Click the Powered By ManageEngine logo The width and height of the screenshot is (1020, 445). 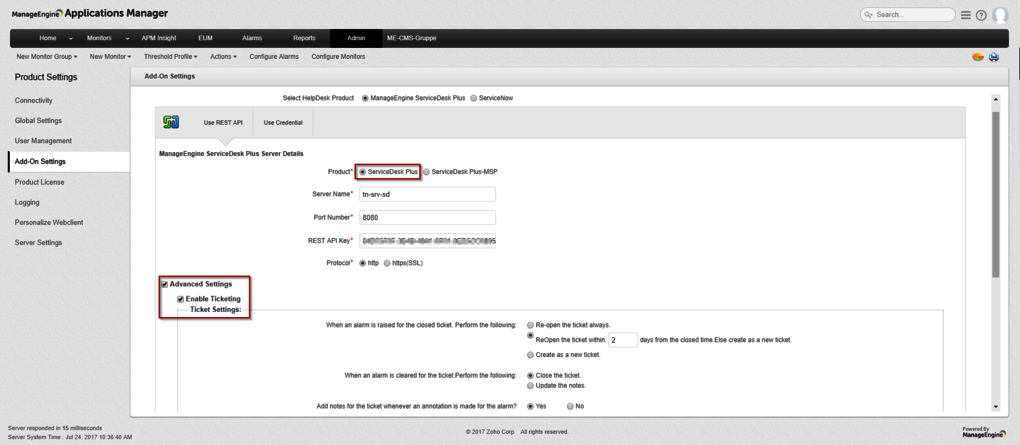pyautogui.click(x=986, y=432)
